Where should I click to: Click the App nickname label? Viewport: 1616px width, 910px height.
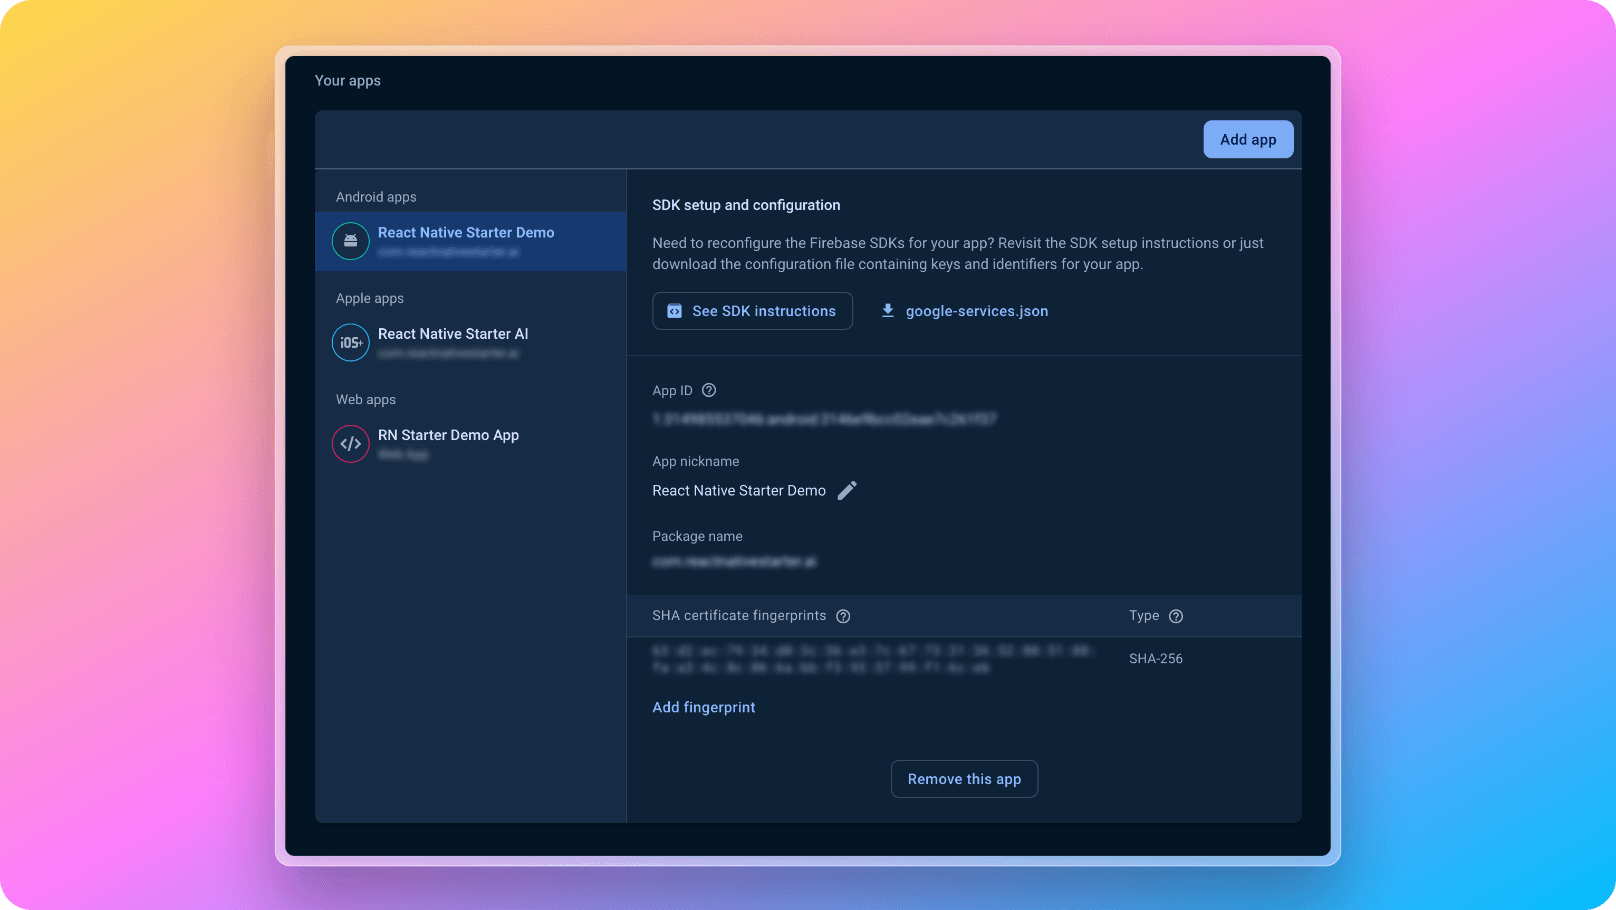(696, 461)
